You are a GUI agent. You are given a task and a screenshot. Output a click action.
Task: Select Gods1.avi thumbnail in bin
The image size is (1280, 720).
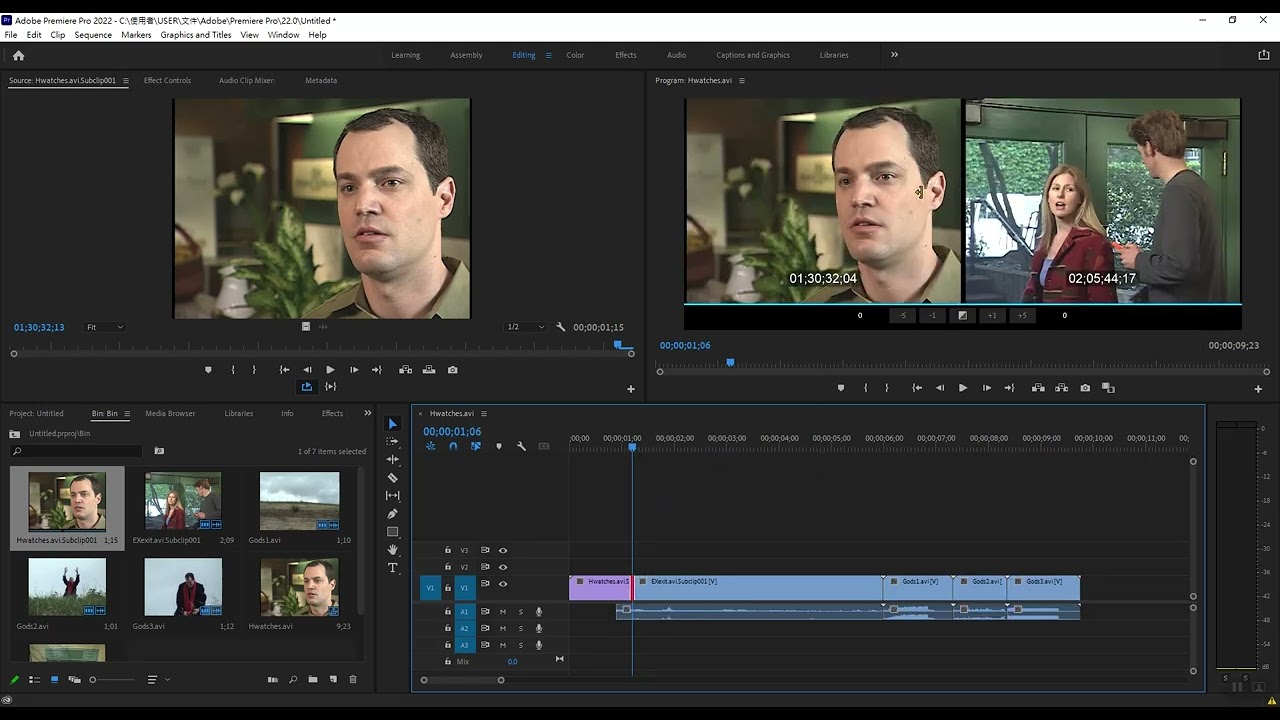click(x=299, y=501)
